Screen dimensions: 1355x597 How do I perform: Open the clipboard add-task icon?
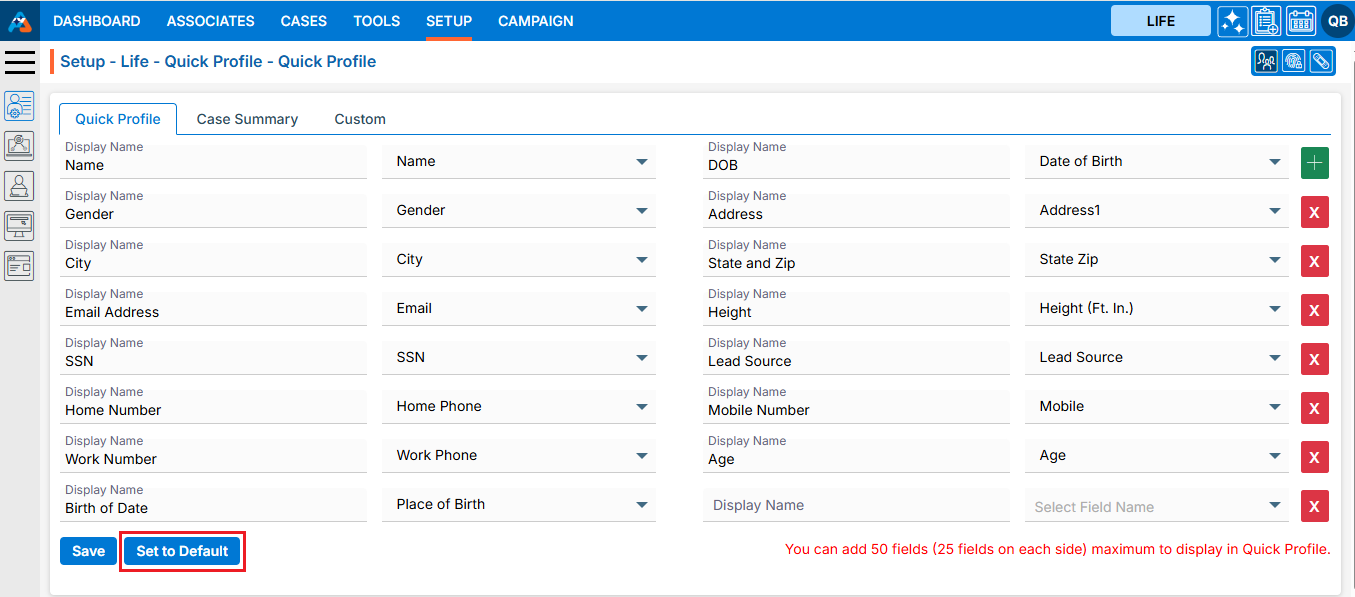[1266, 21]
